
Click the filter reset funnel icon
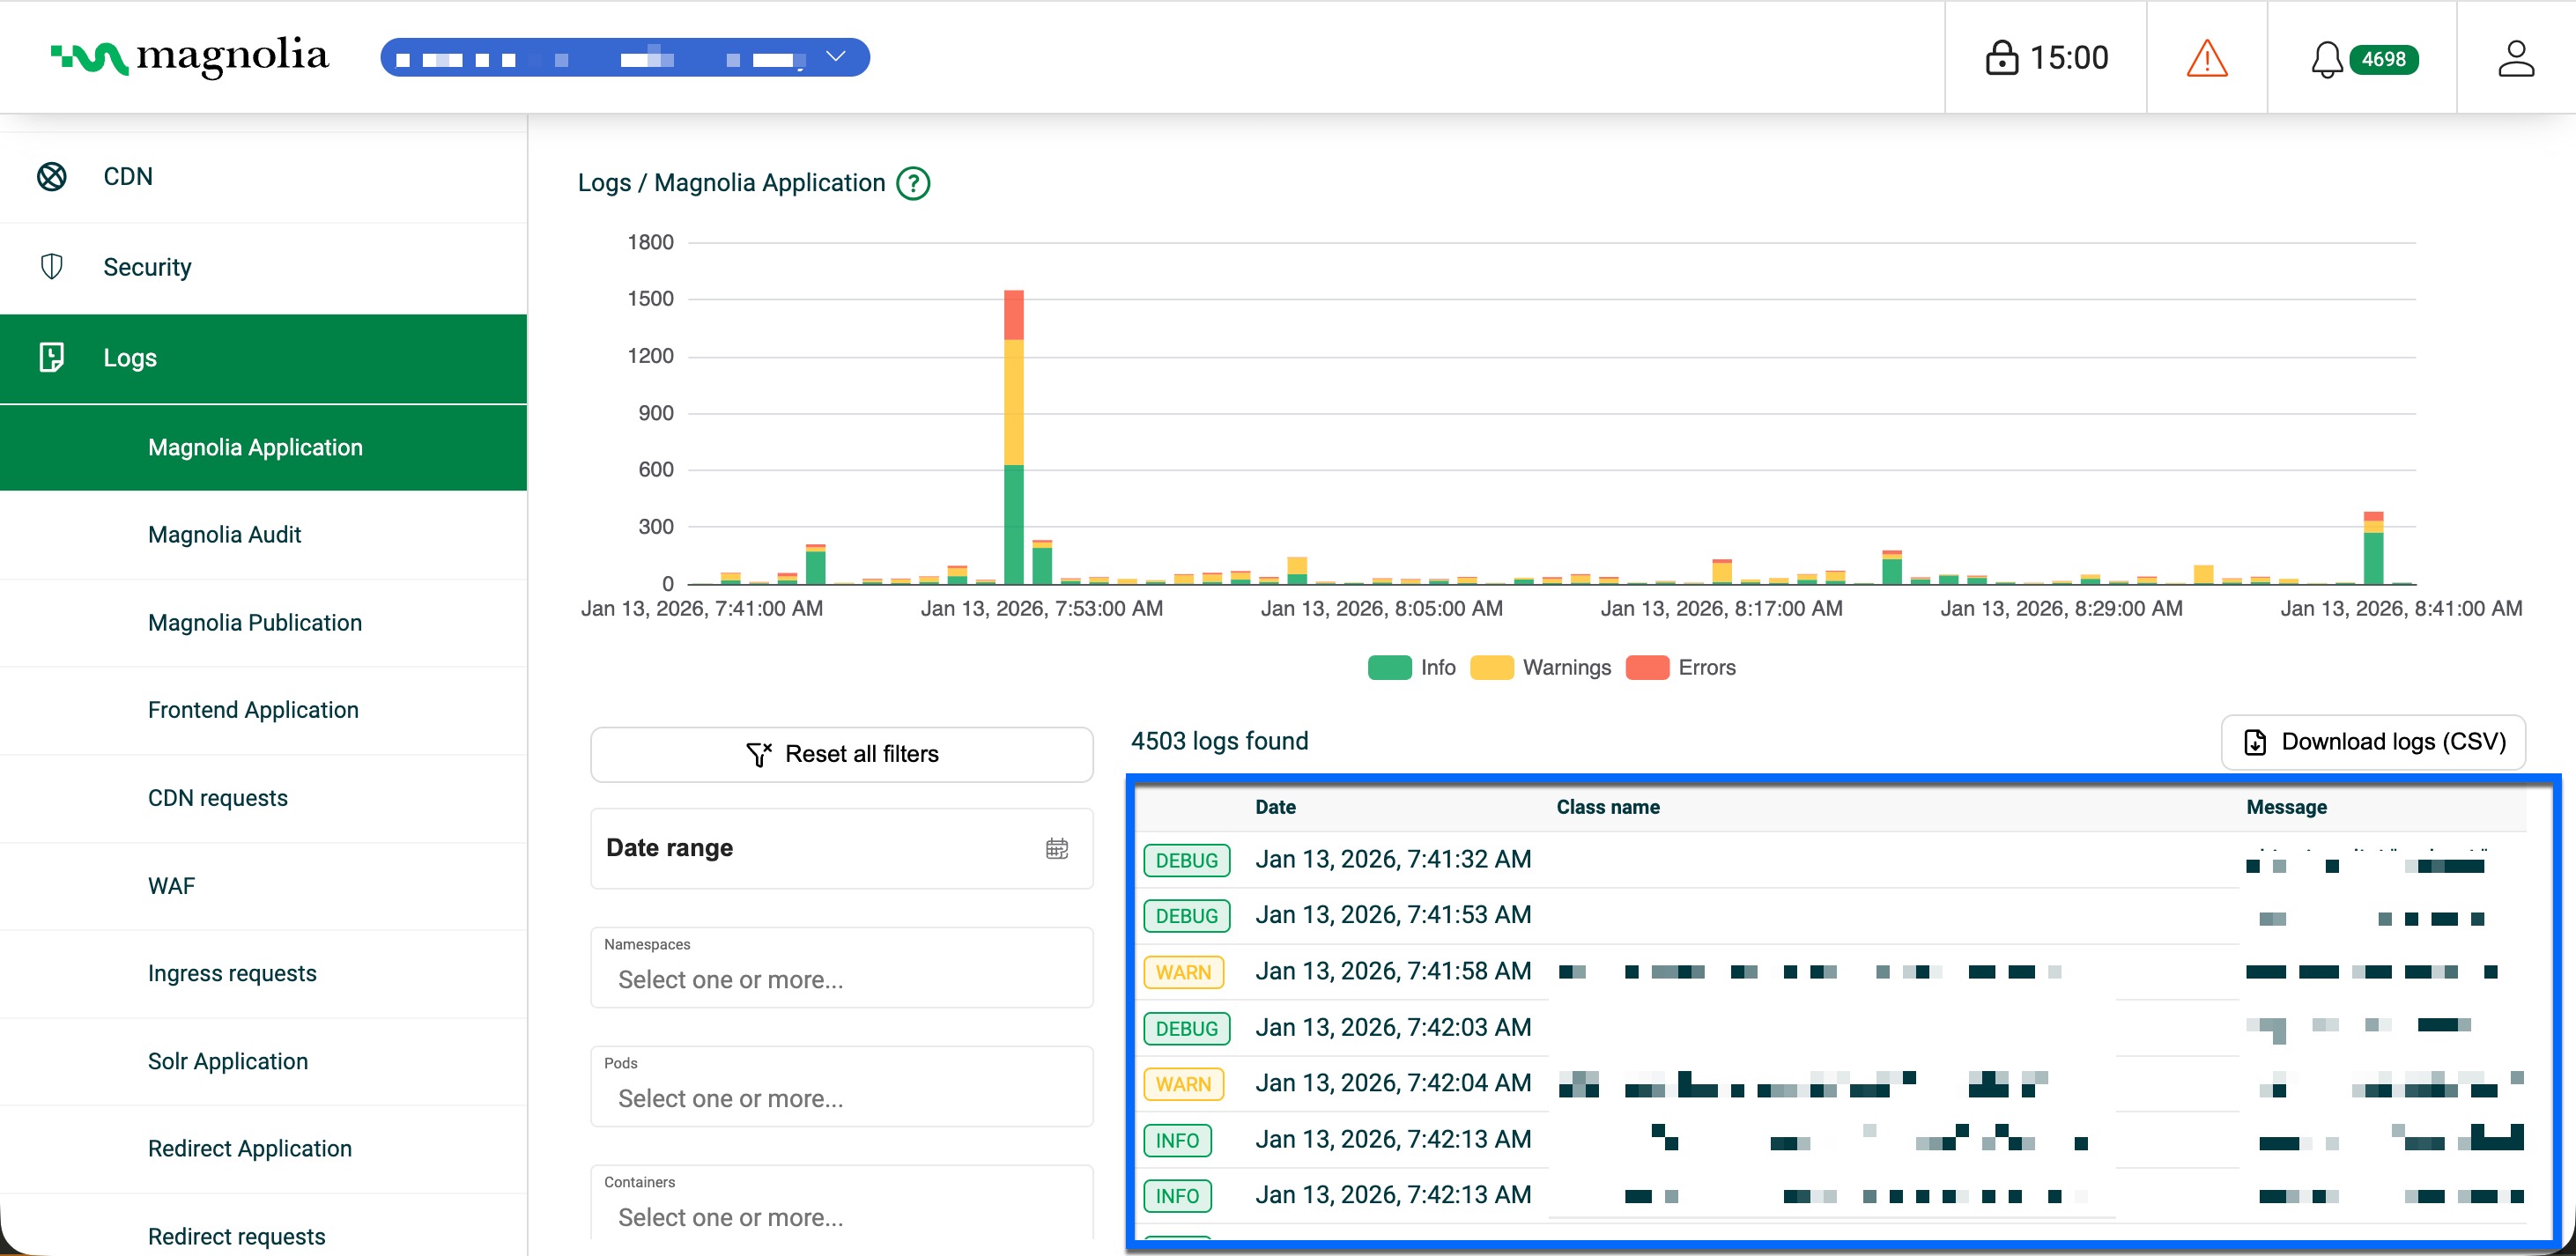pyautogui.click(x=759, y=754)
